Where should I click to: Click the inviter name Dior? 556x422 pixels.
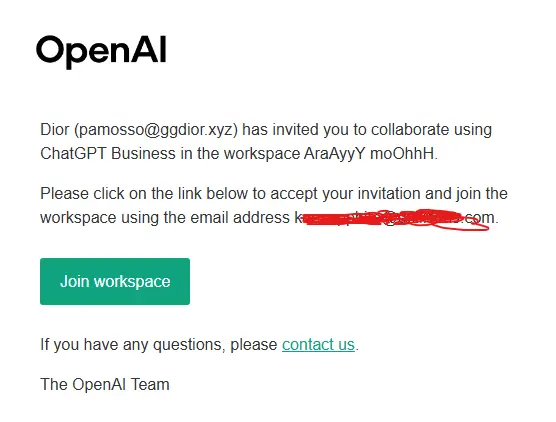55,129
